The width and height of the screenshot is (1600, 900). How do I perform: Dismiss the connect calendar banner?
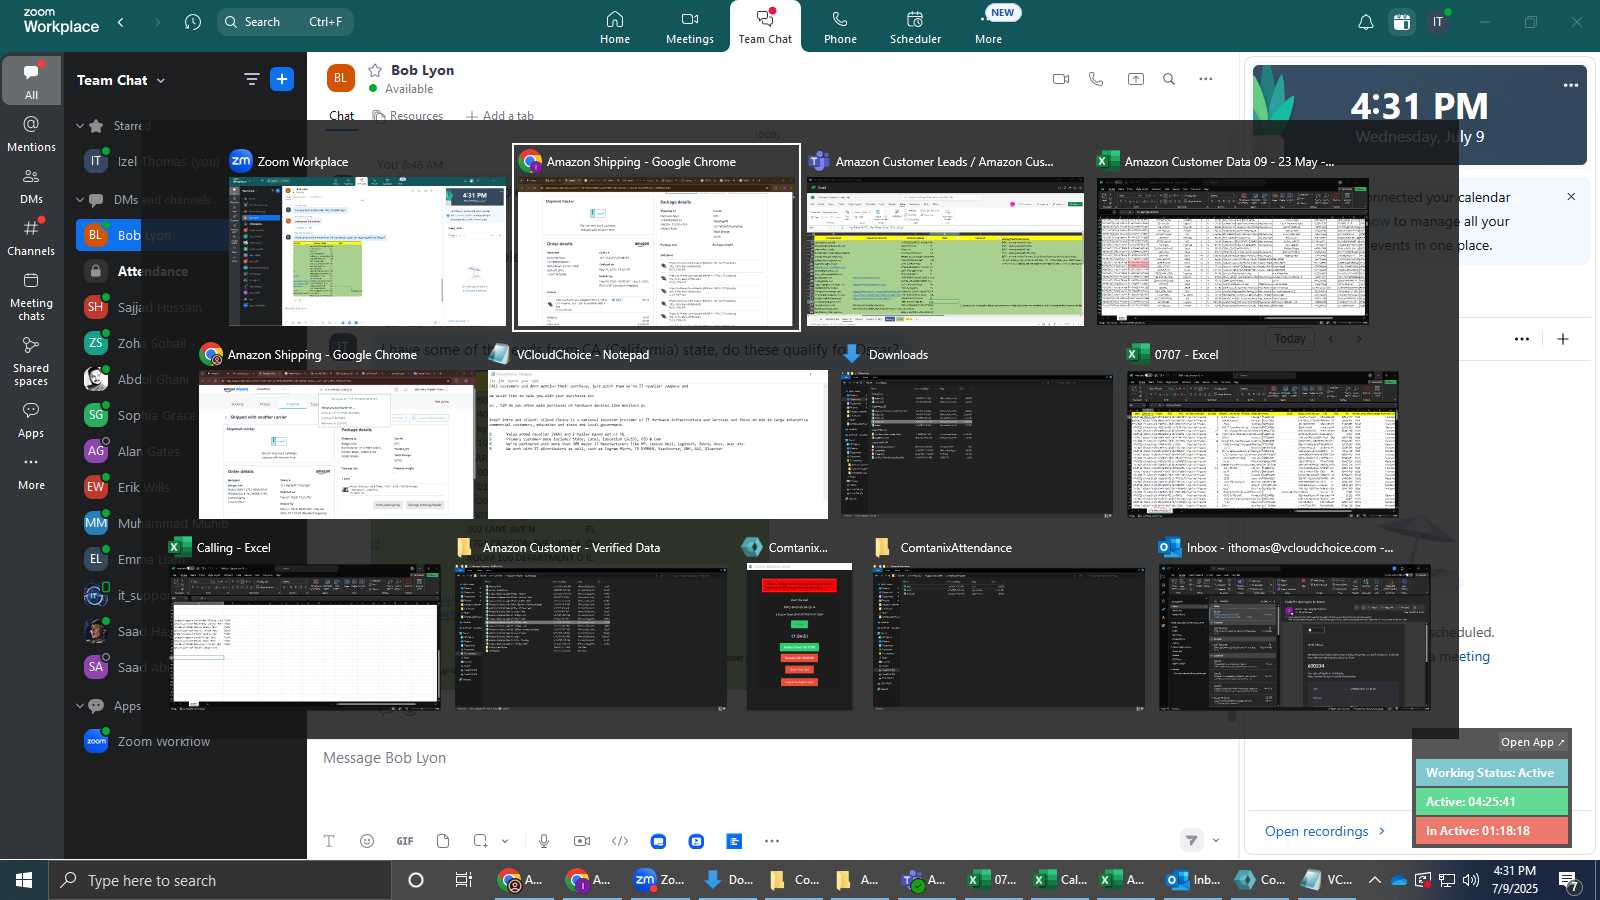(x=1571, y=196)
